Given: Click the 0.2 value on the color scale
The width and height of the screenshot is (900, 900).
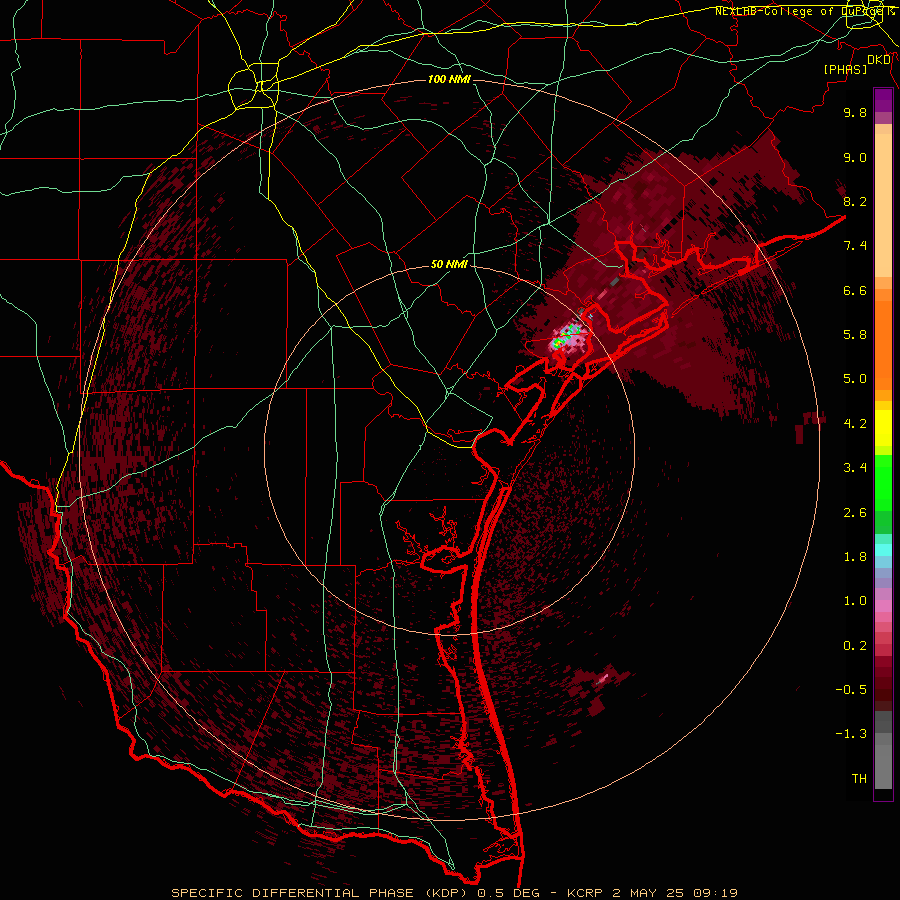Looking at the screenshot, I should point(855,646).
